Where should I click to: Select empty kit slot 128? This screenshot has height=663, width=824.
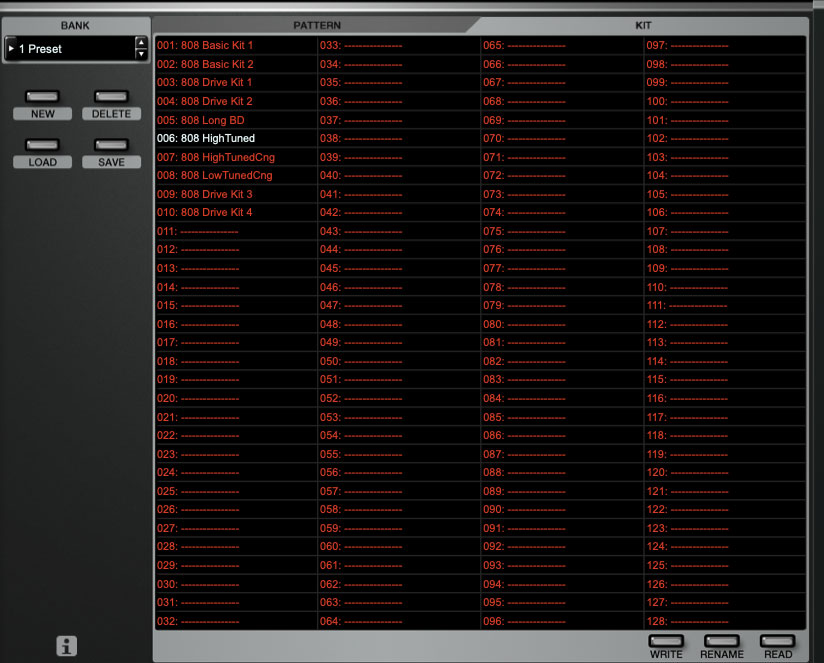coord(725,621)
